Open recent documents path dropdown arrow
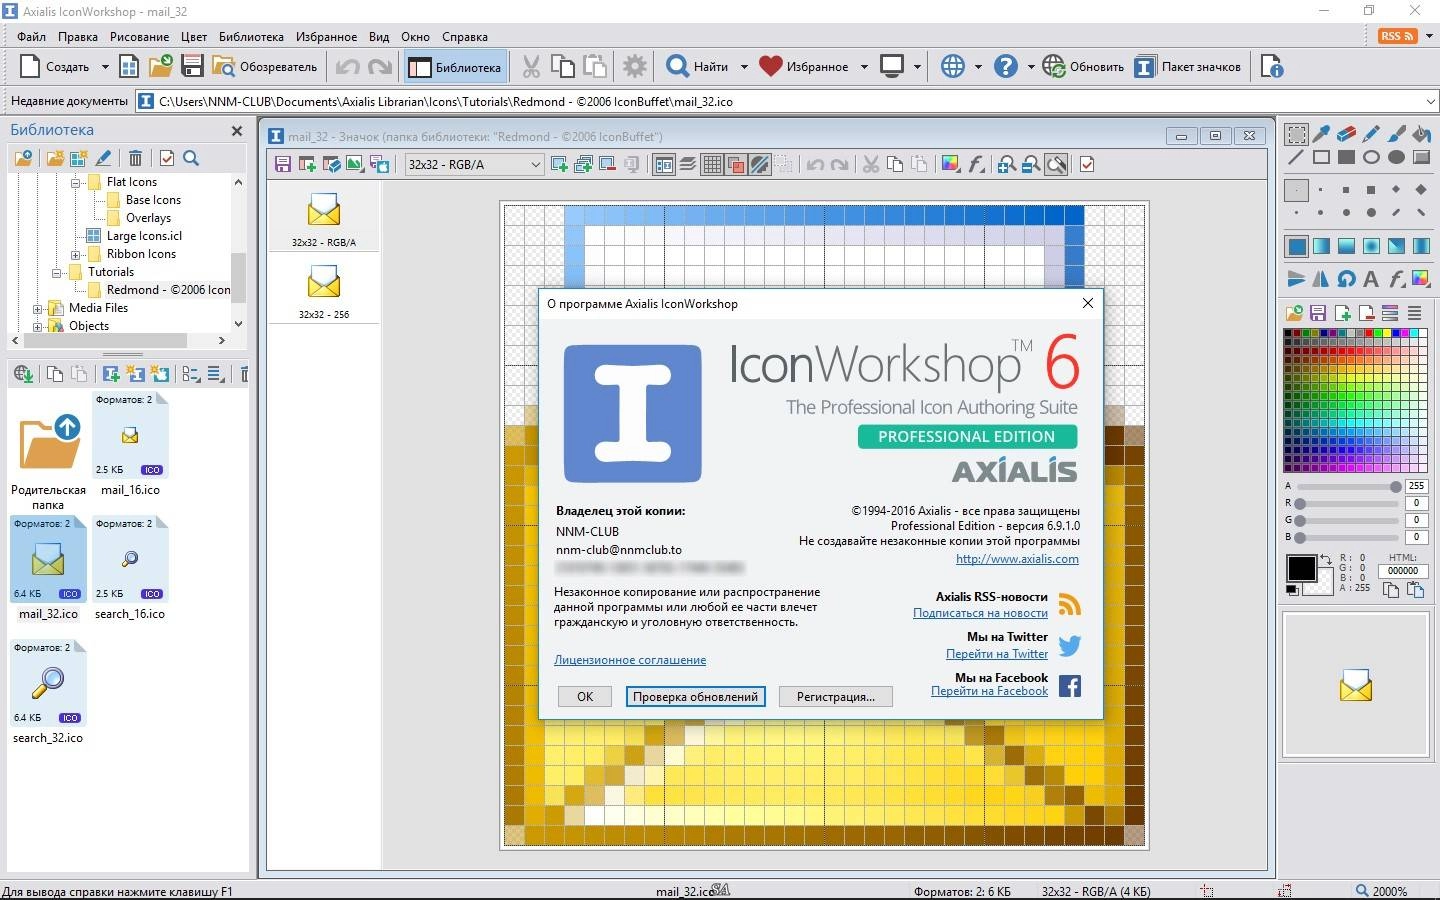The image size is (1440, 900). pyautogui.click(x=1430, y=101)
